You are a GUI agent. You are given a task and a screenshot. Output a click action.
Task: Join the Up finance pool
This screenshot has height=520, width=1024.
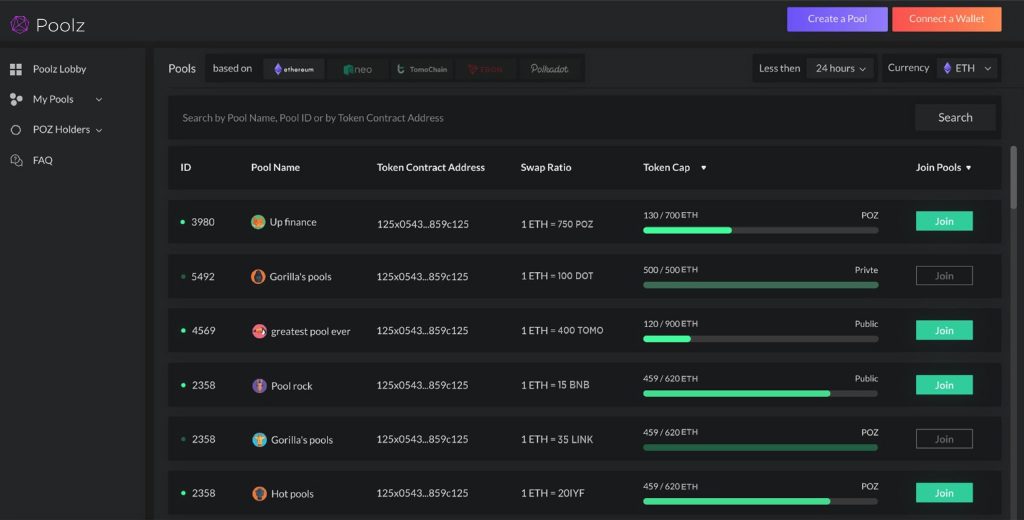944,221
